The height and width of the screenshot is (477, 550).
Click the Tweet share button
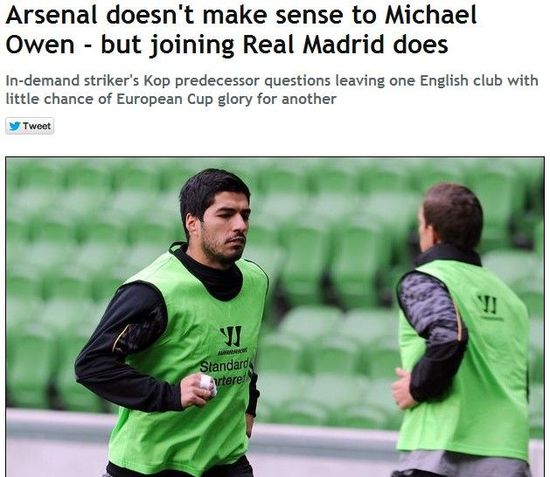point(29,126)
